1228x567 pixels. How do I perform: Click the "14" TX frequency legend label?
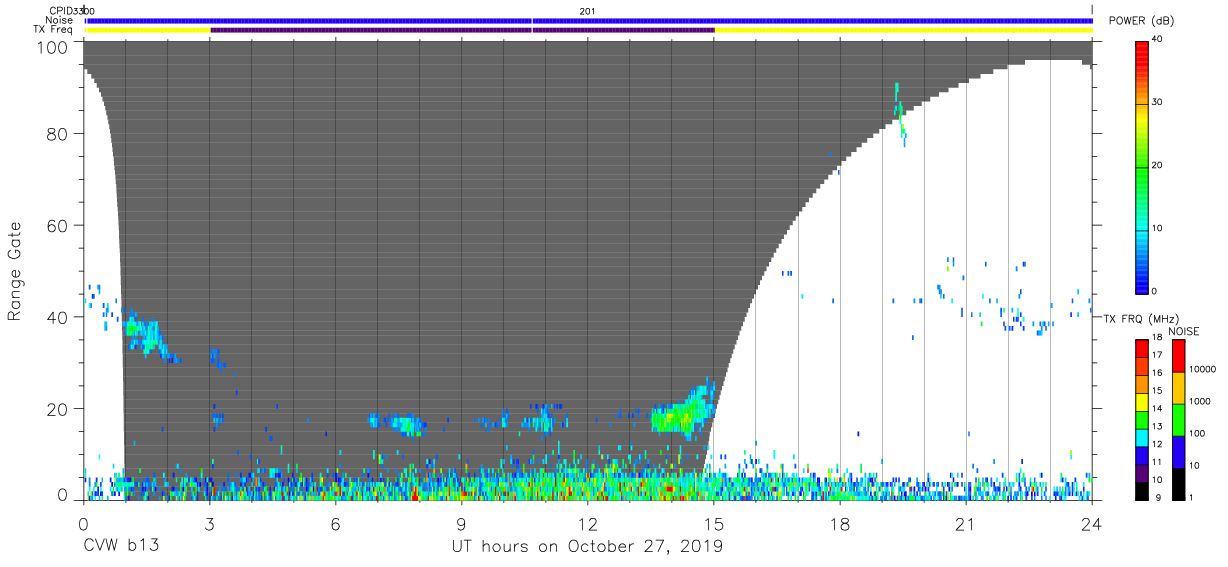tap(1159, 408)
